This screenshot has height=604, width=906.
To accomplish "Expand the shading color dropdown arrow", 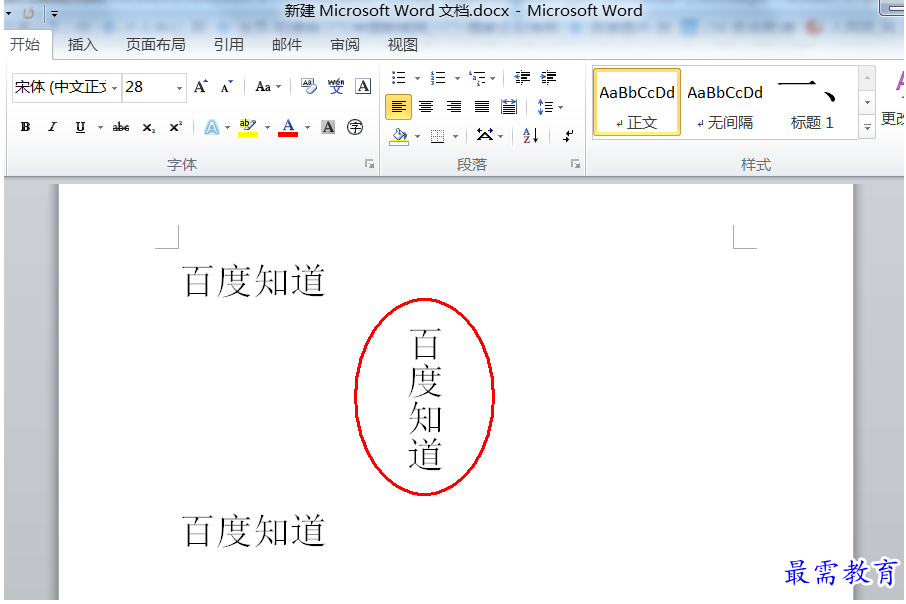I will click(417, 137).
